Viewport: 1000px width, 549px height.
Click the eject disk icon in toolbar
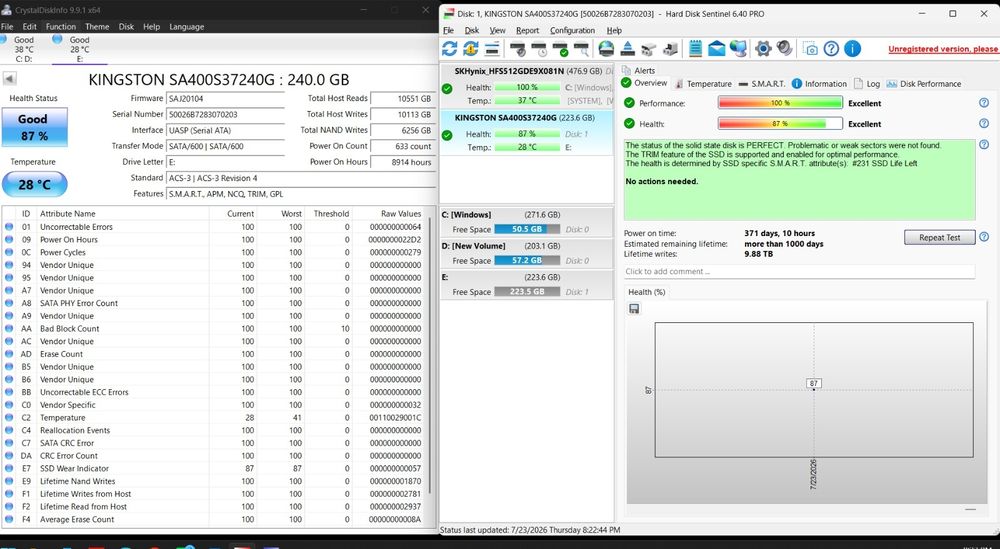click(x=628, y=48)
